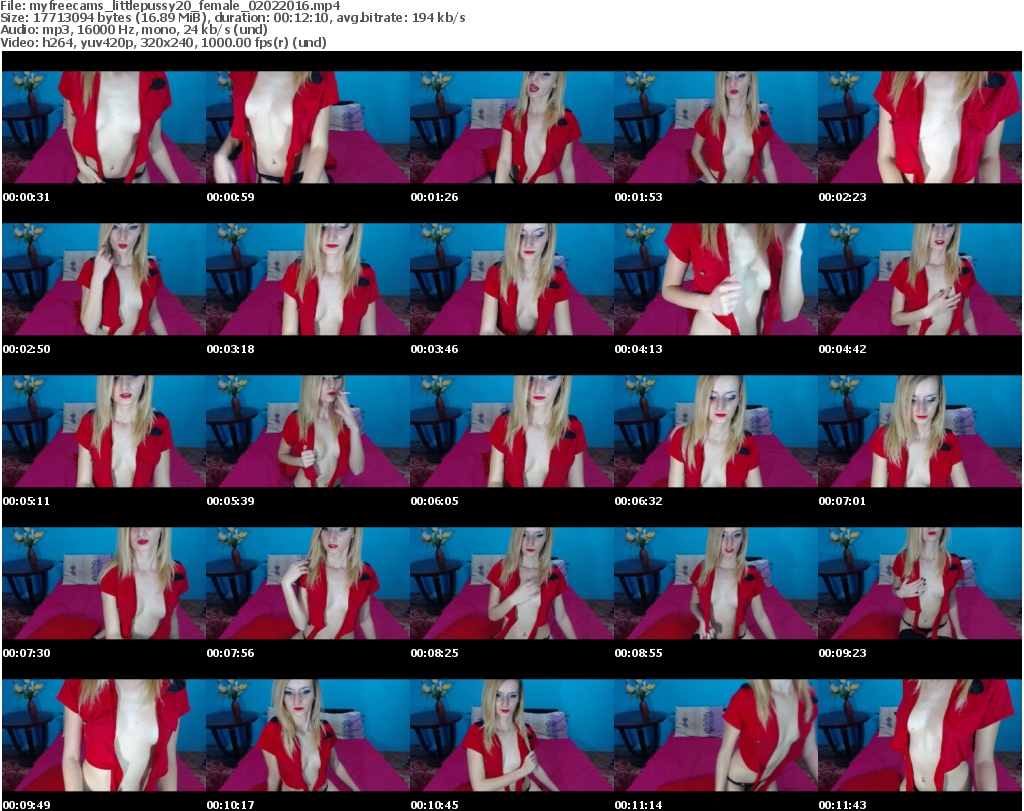
Task: Click the 'Size: 17713094 bytes' header line
Action: coord(232,18)
